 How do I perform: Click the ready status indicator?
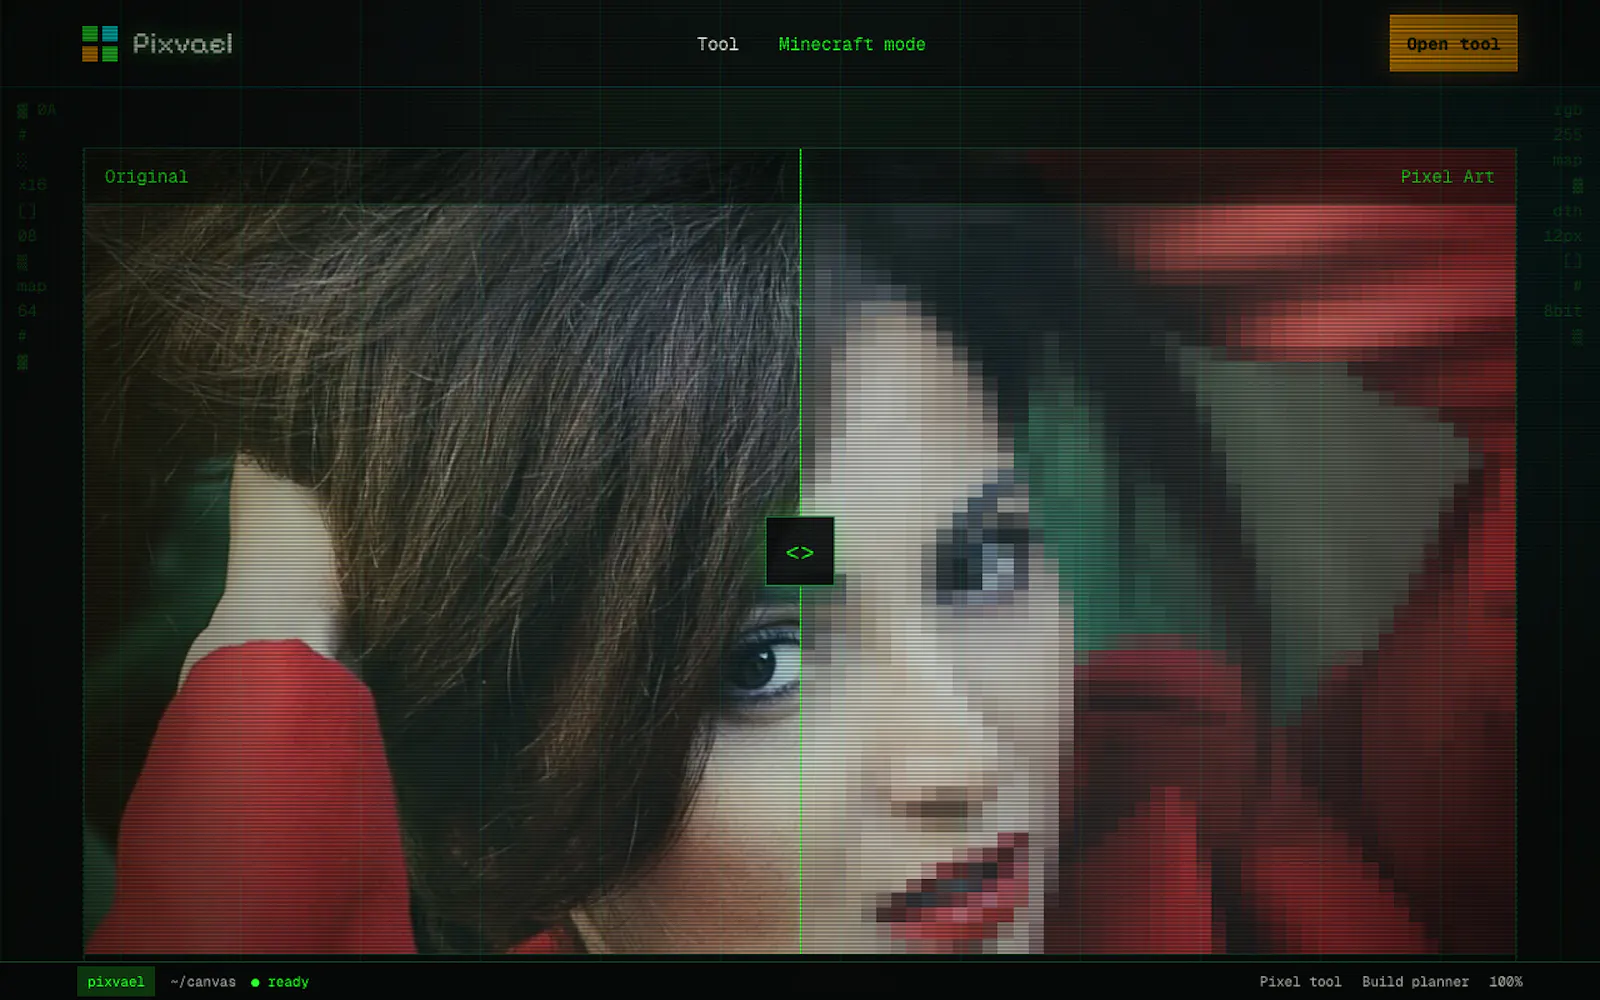(x=280, y=982)
